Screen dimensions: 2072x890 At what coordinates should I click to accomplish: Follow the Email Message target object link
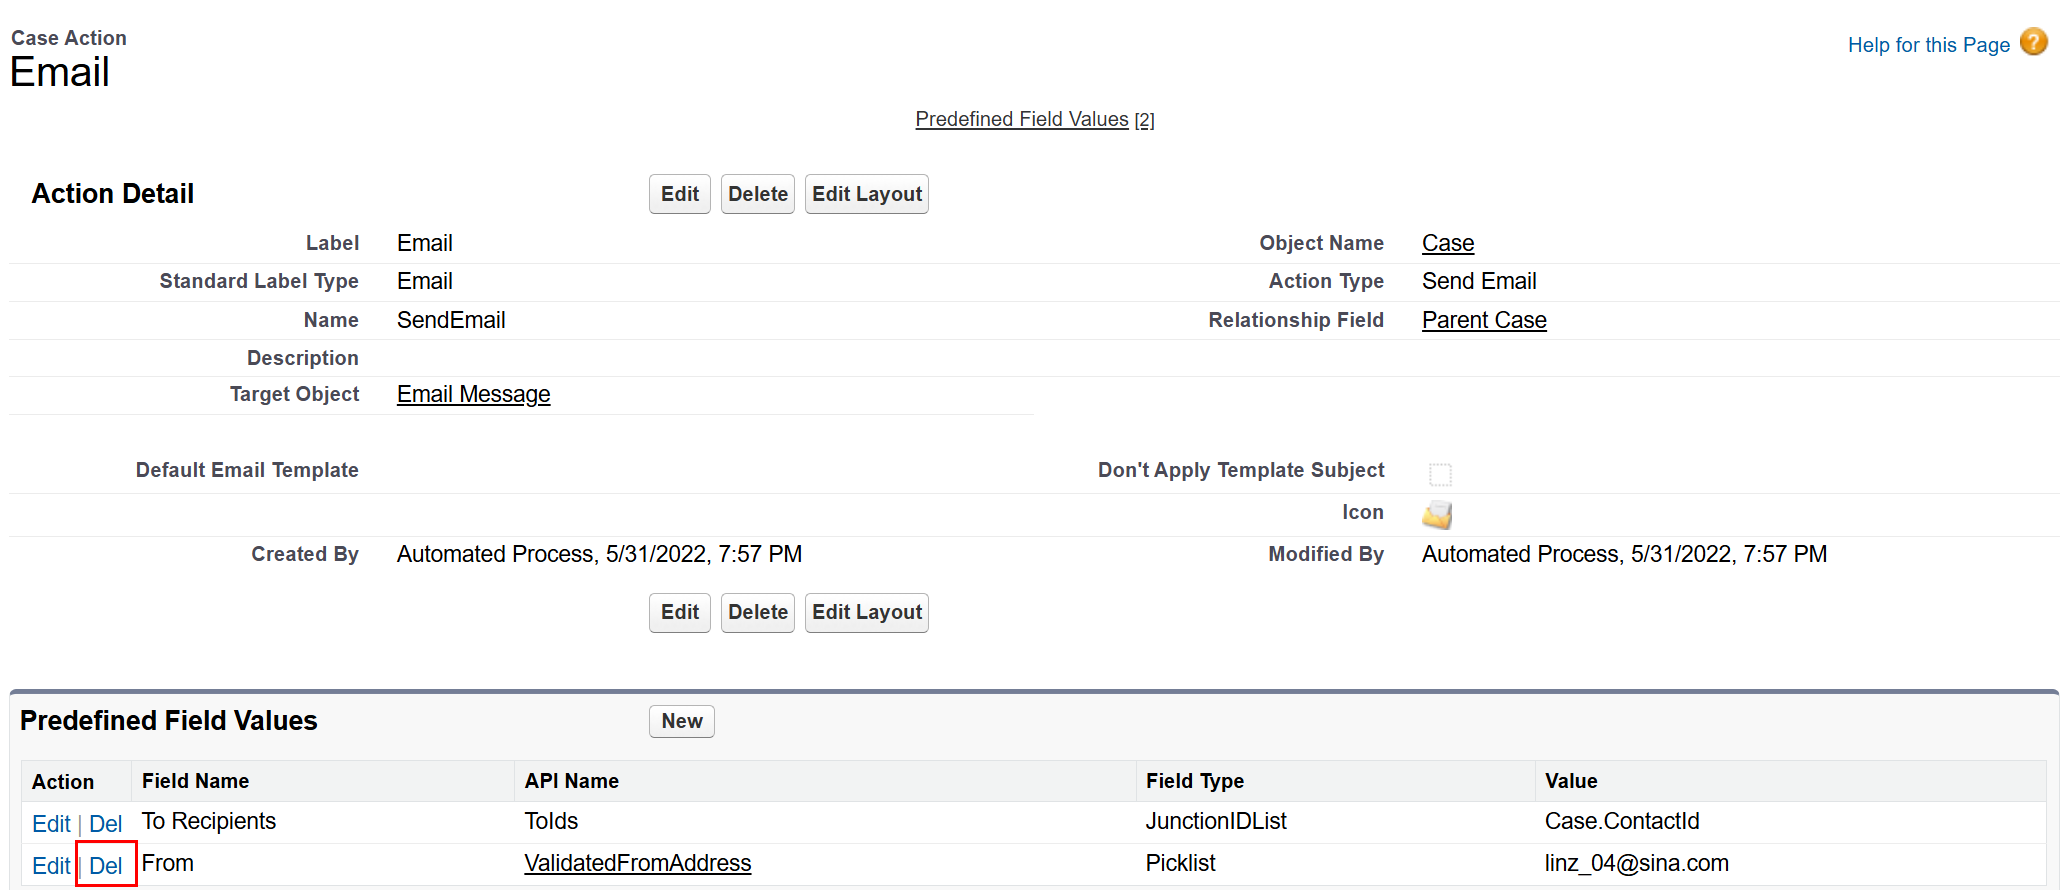click(473, 394)
